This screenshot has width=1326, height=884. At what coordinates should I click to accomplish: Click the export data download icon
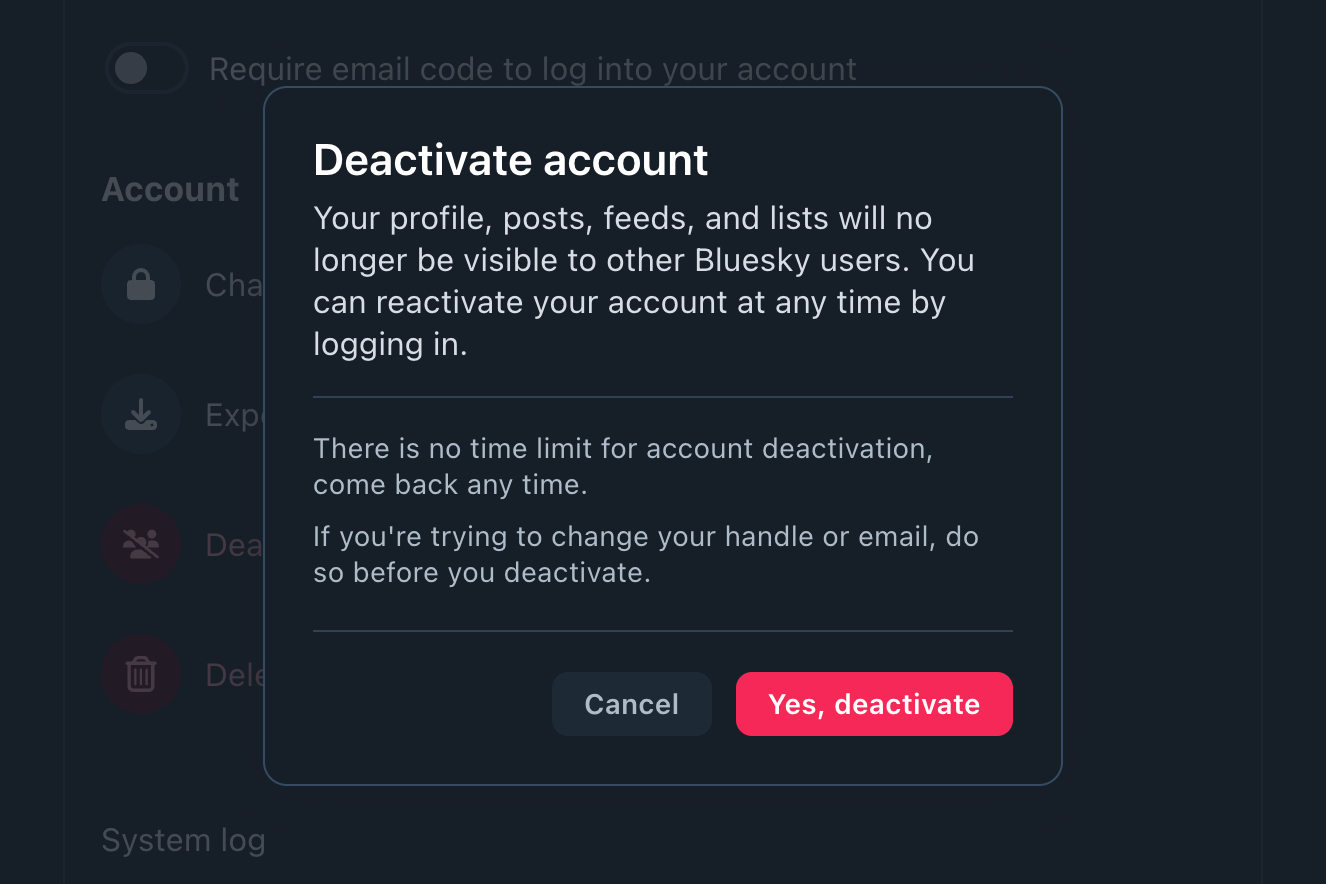click(x=141, y=415)
